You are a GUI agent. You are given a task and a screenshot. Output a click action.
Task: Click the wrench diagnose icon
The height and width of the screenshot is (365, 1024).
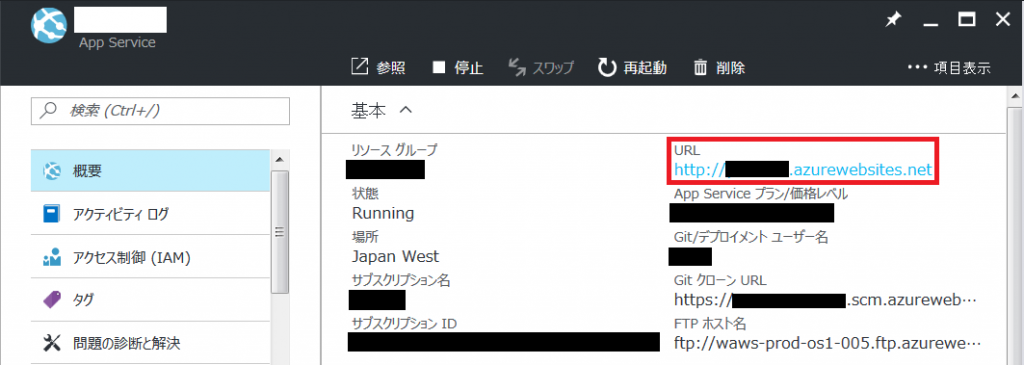pos(51,342)
